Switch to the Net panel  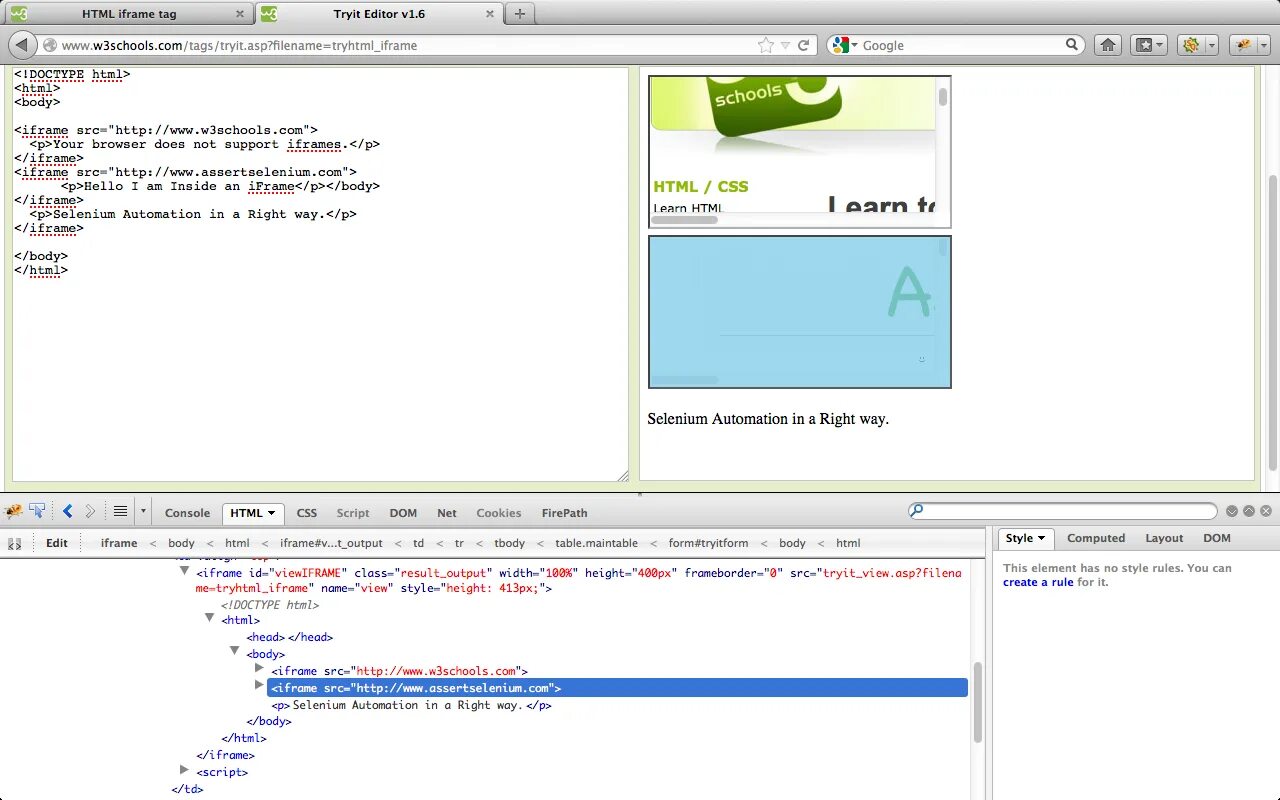point(447,513)
